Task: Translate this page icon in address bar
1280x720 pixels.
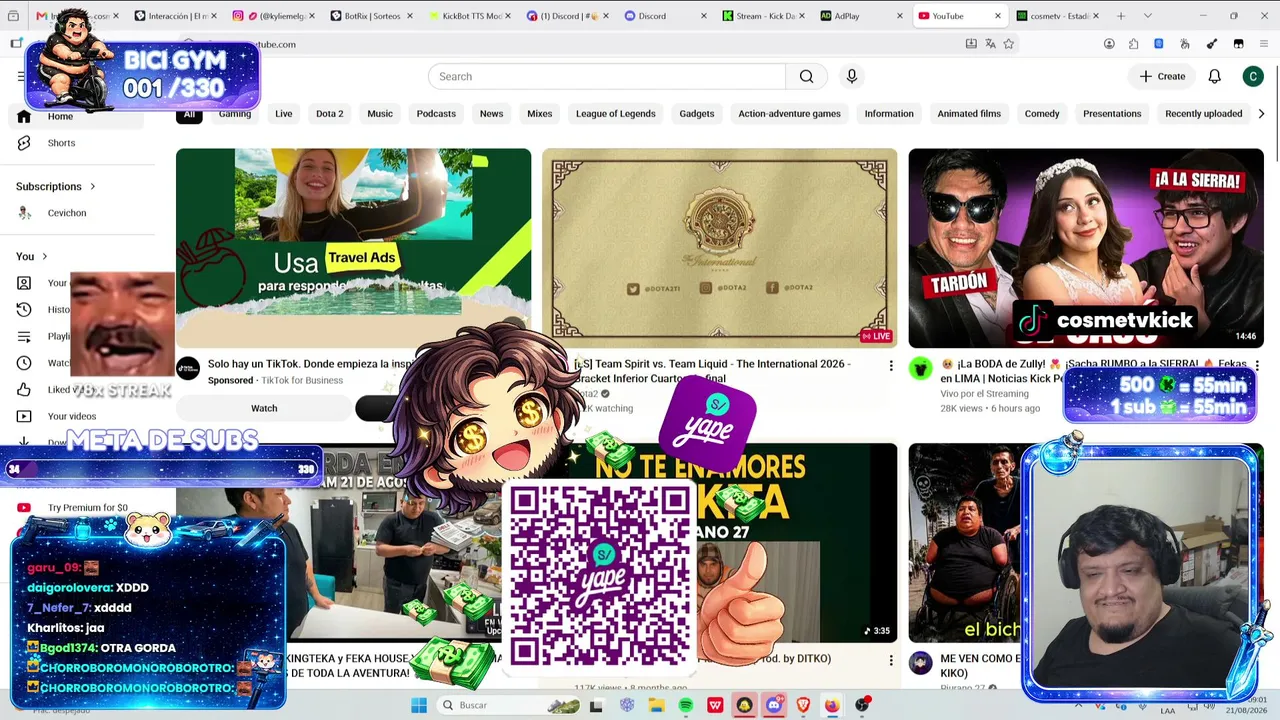Action: [x=990, y=44]
